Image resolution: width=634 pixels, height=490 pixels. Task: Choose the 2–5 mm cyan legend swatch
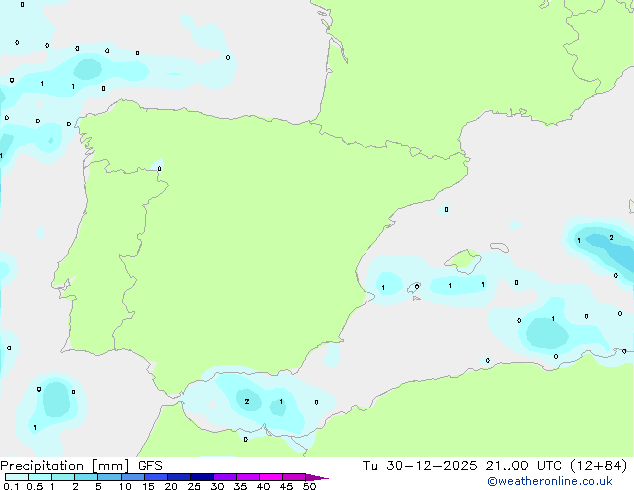[86, 477]
